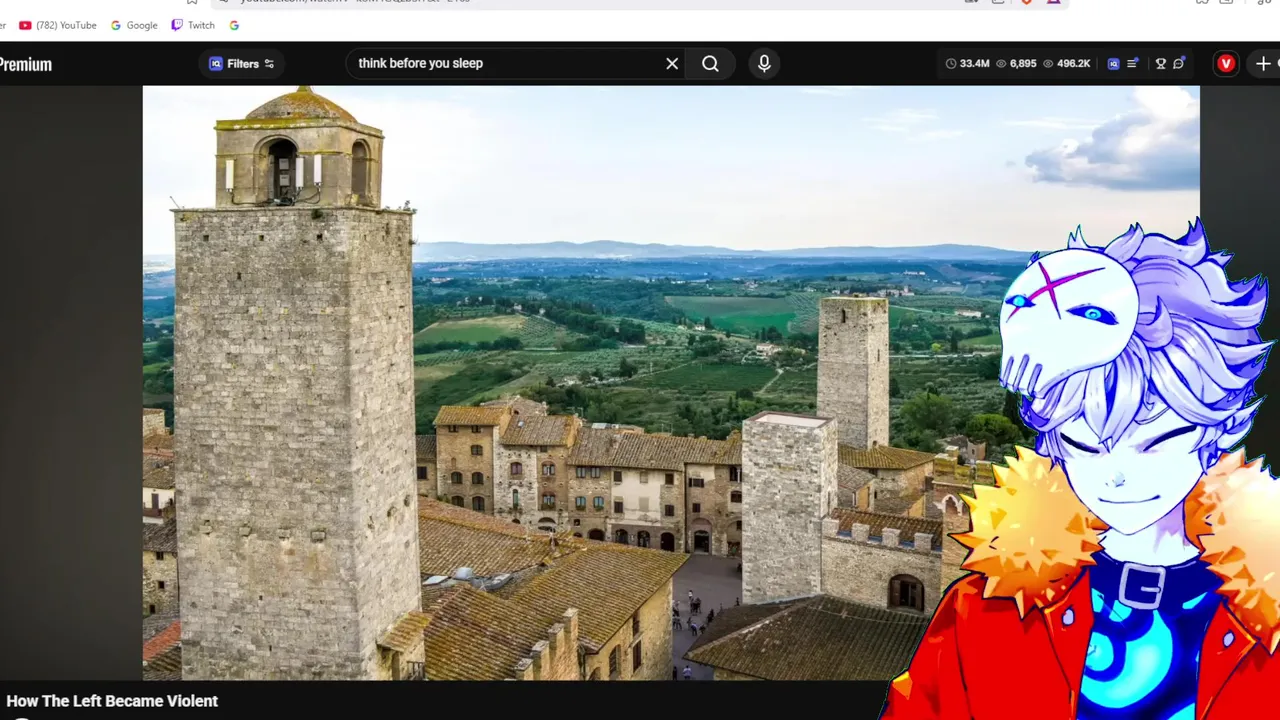Start voice search with the microphone

click(764, 64)
